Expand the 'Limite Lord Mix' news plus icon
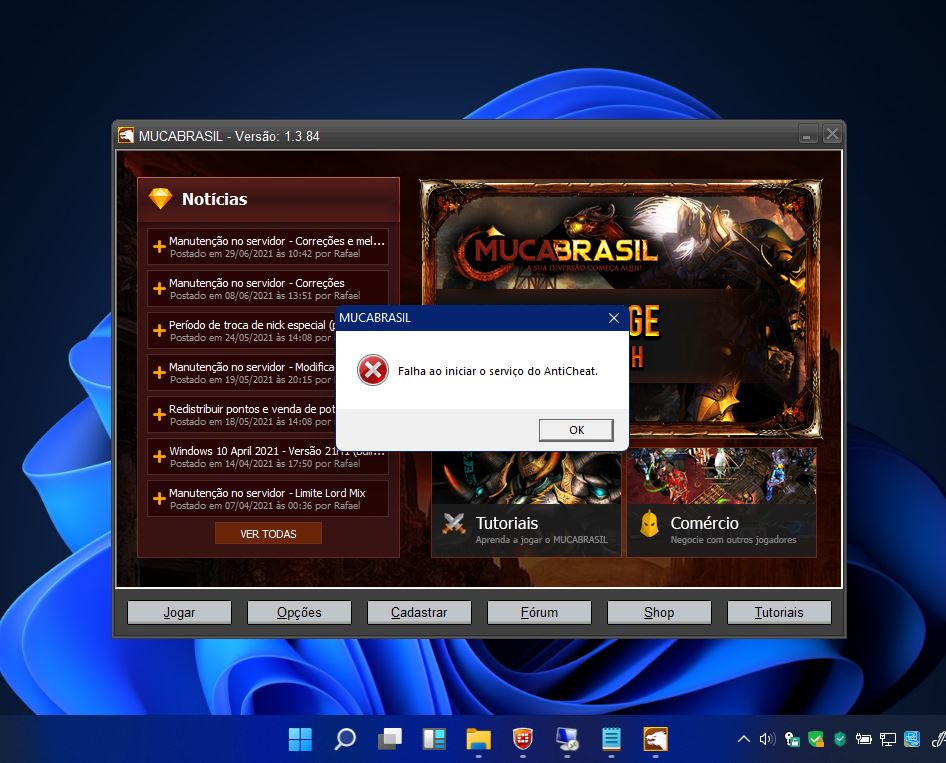Image resolution: width=946 pixels, height=763 pixels. click(159, 499)
